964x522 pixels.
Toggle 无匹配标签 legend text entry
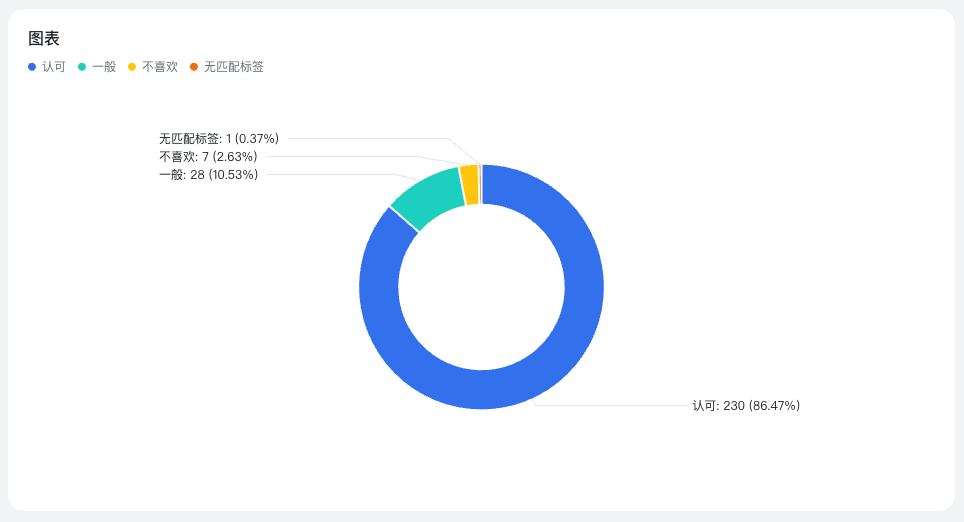coord(234,67)
